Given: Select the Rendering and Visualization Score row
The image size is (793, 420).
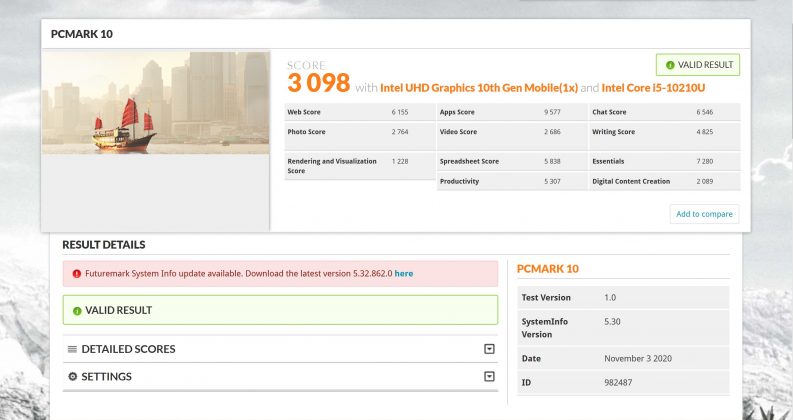Looking at the screenshot, I should [x=358, y=165].
